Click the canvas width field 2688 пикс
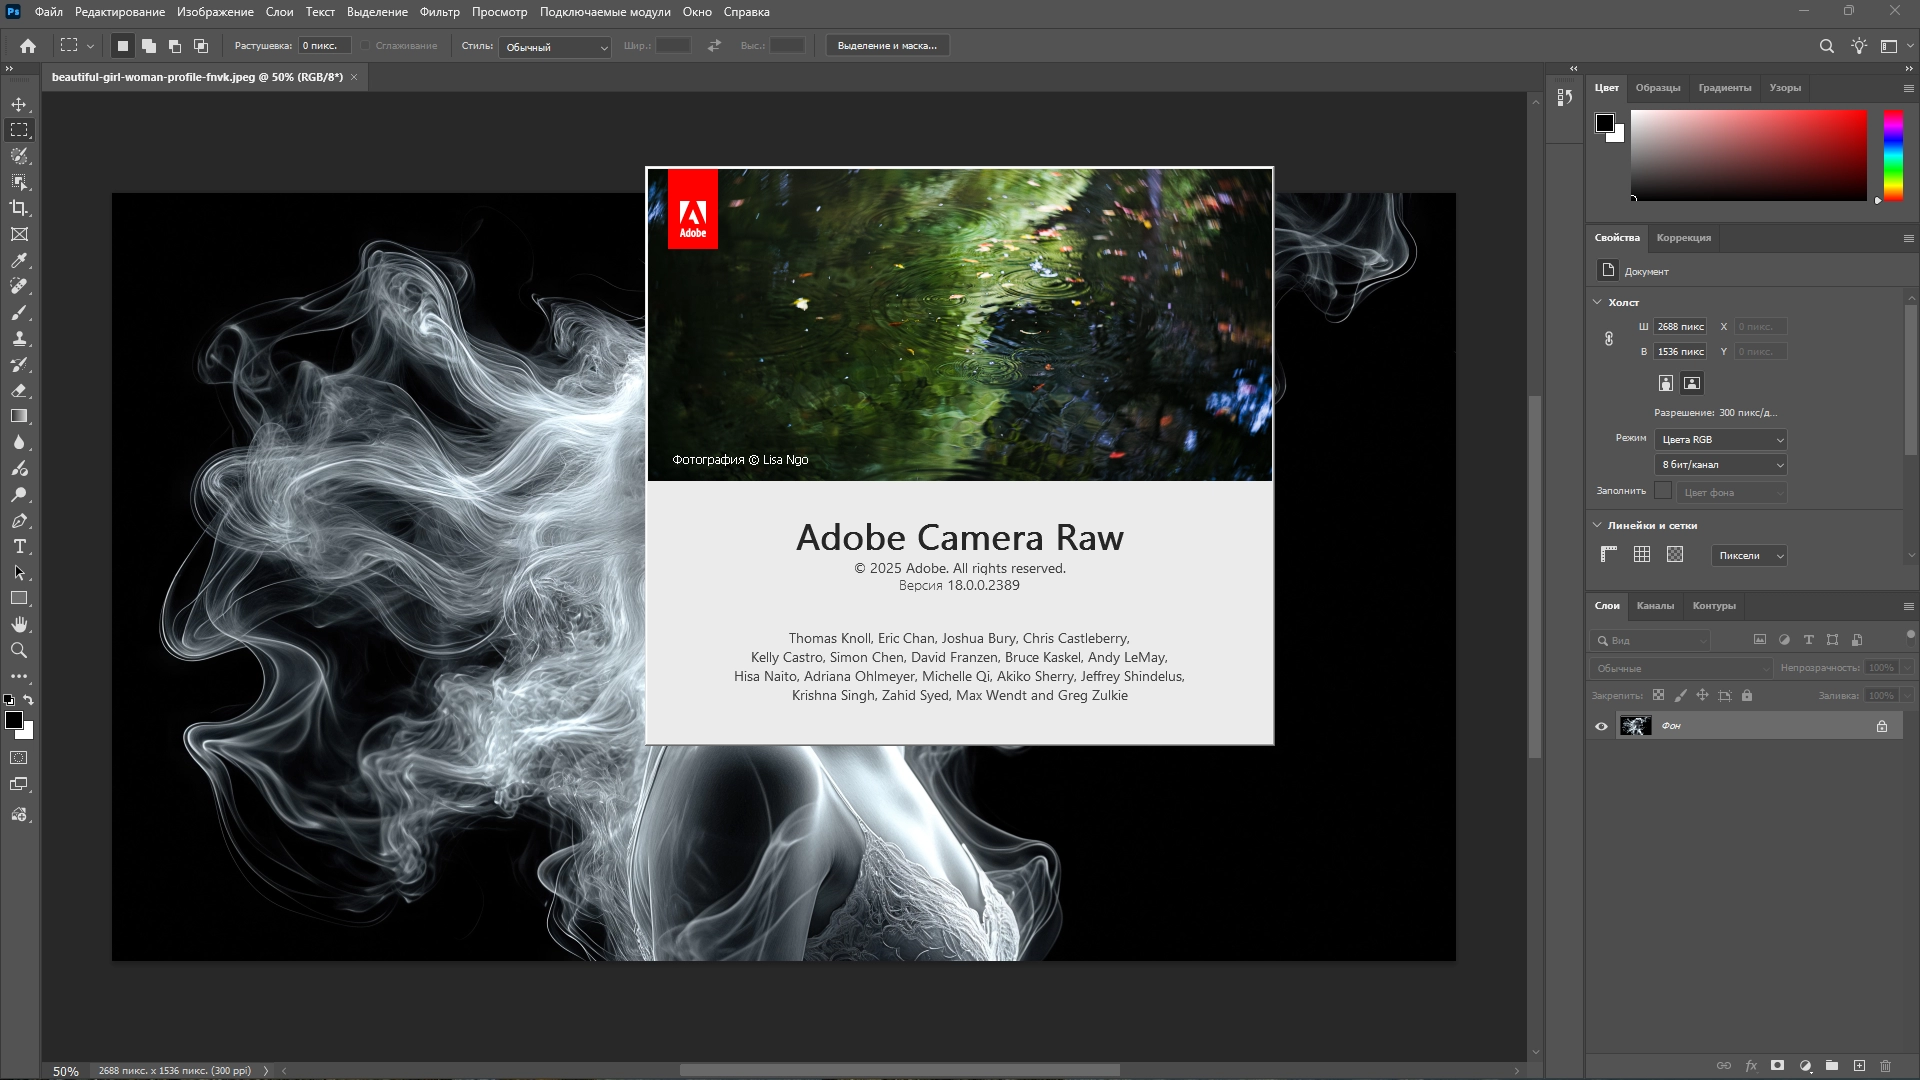The height and width of the screenshot is (1080, 1920). click(1680, 327)
